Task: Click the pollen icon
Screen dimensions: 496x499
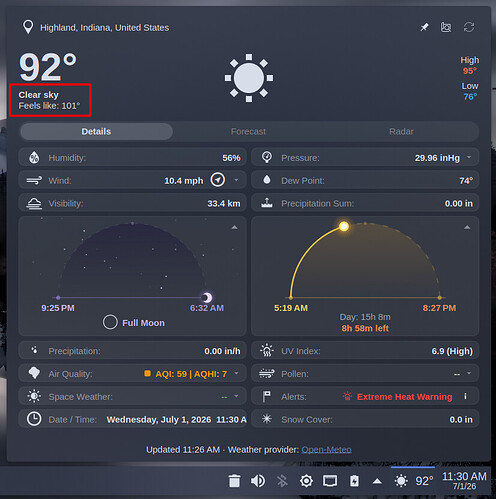Action: [267, 373]
